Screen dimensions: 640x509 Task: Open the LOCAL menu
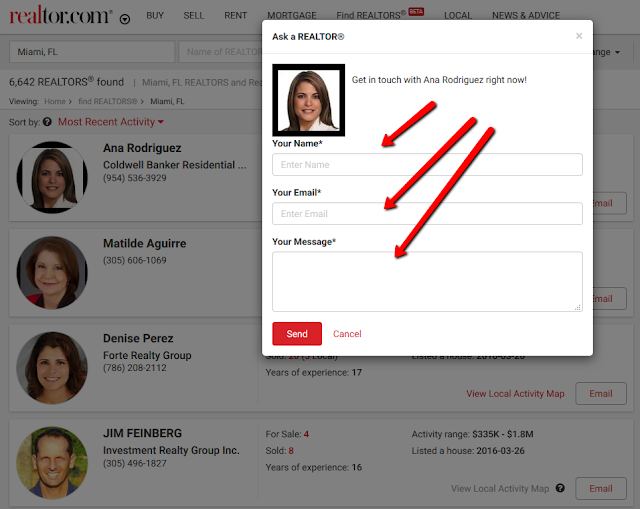click(458, 16)
